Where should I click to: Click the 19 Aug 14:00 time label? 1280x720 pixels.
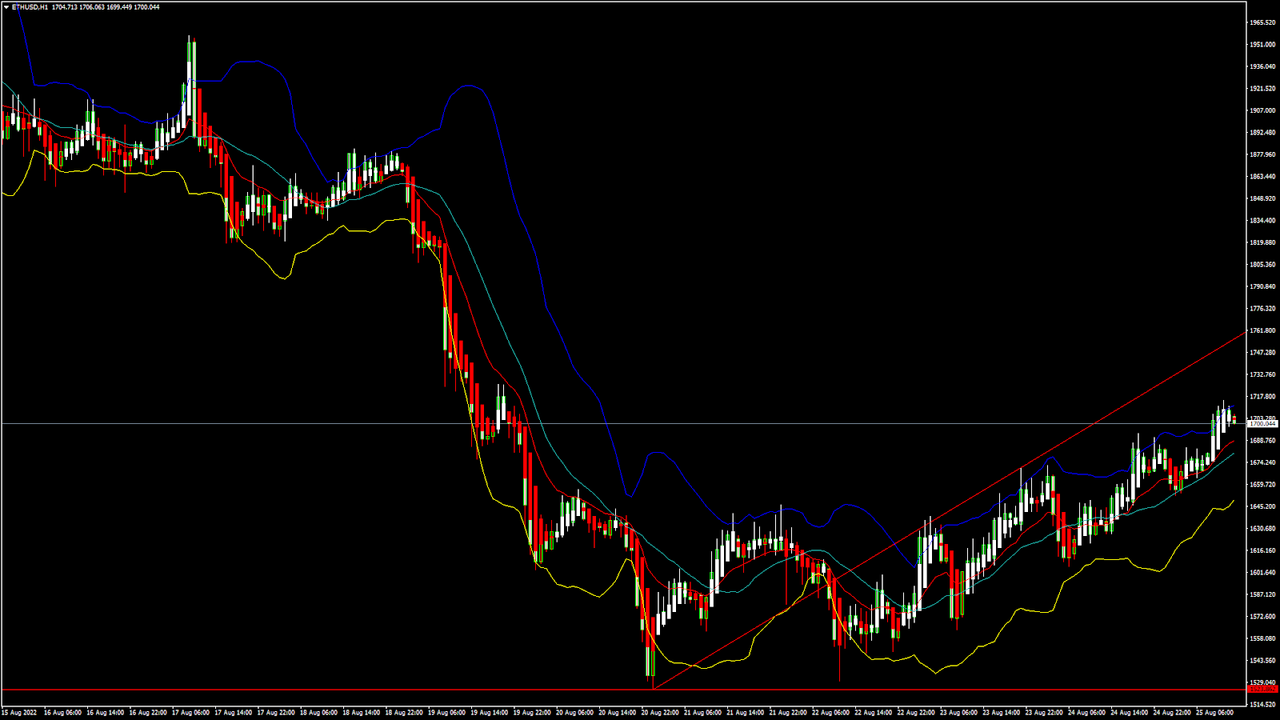click(x=491, y=713)
